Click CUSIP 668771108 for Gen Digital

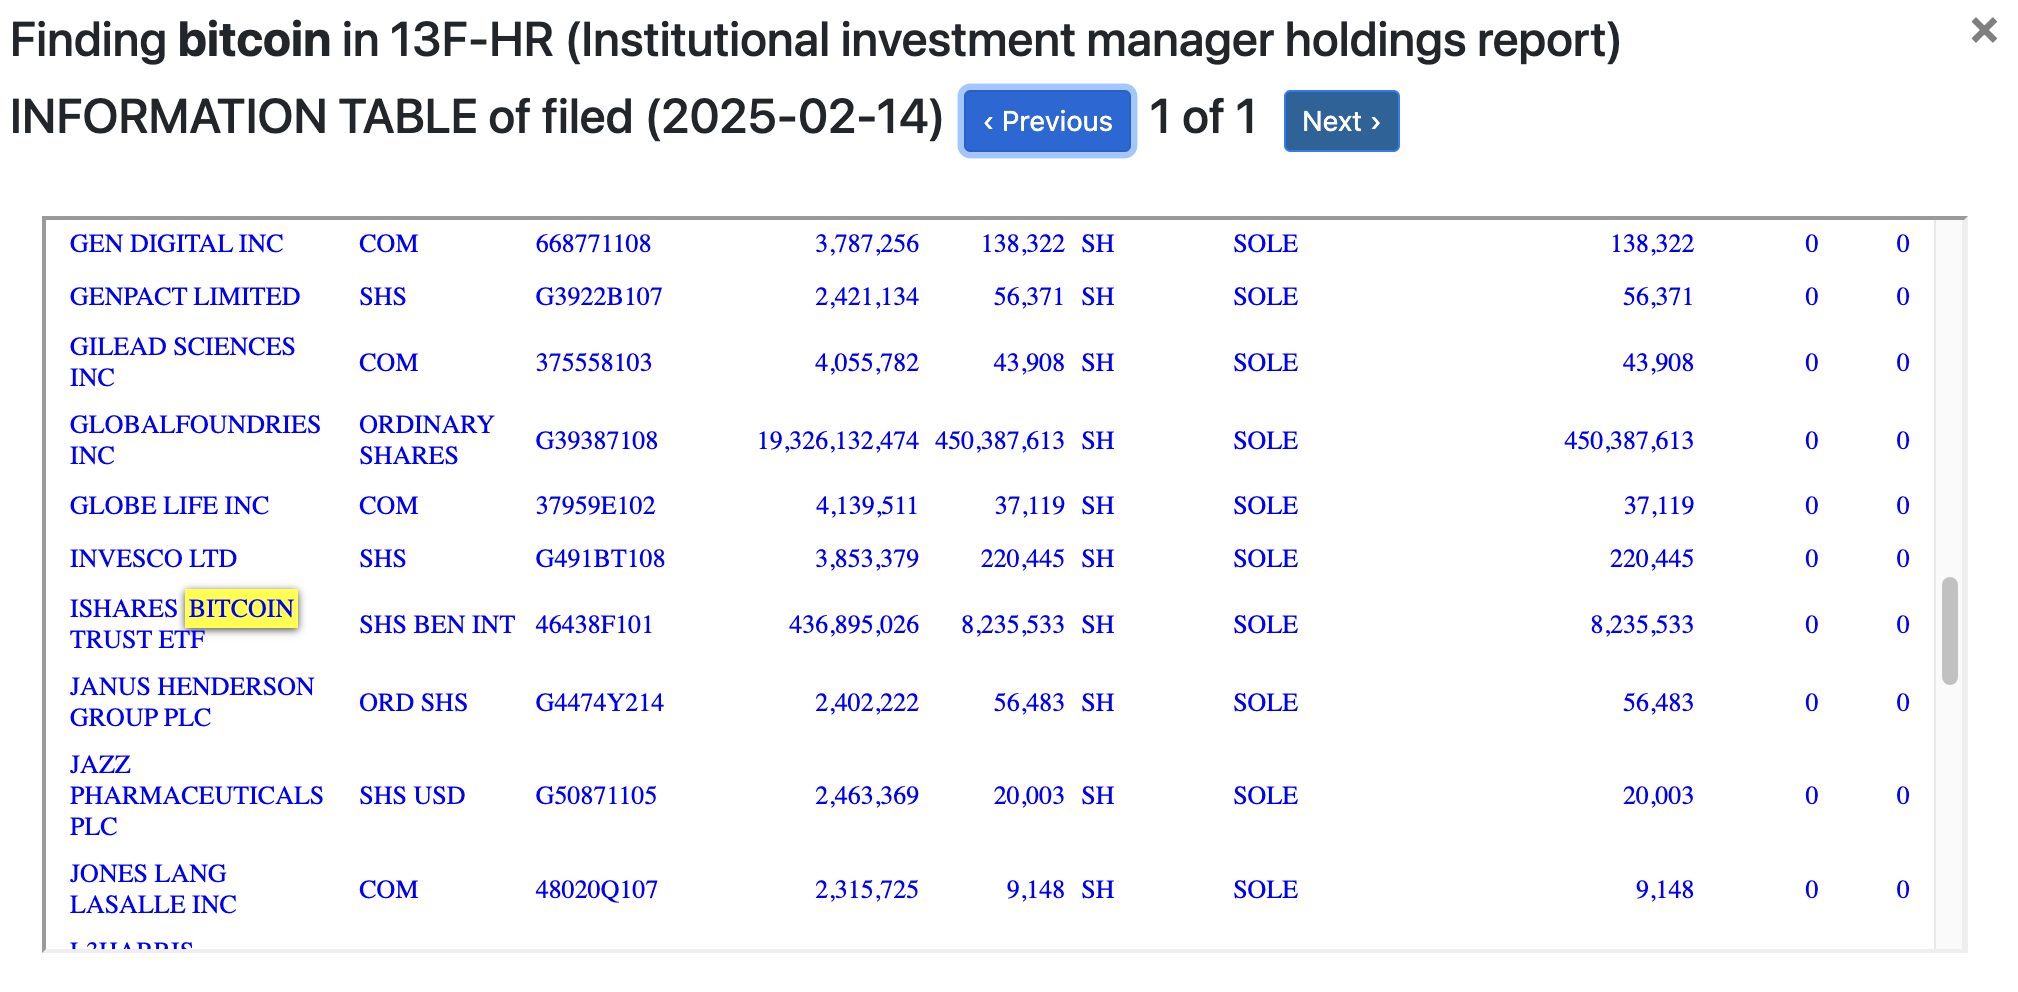pos(593,243)
